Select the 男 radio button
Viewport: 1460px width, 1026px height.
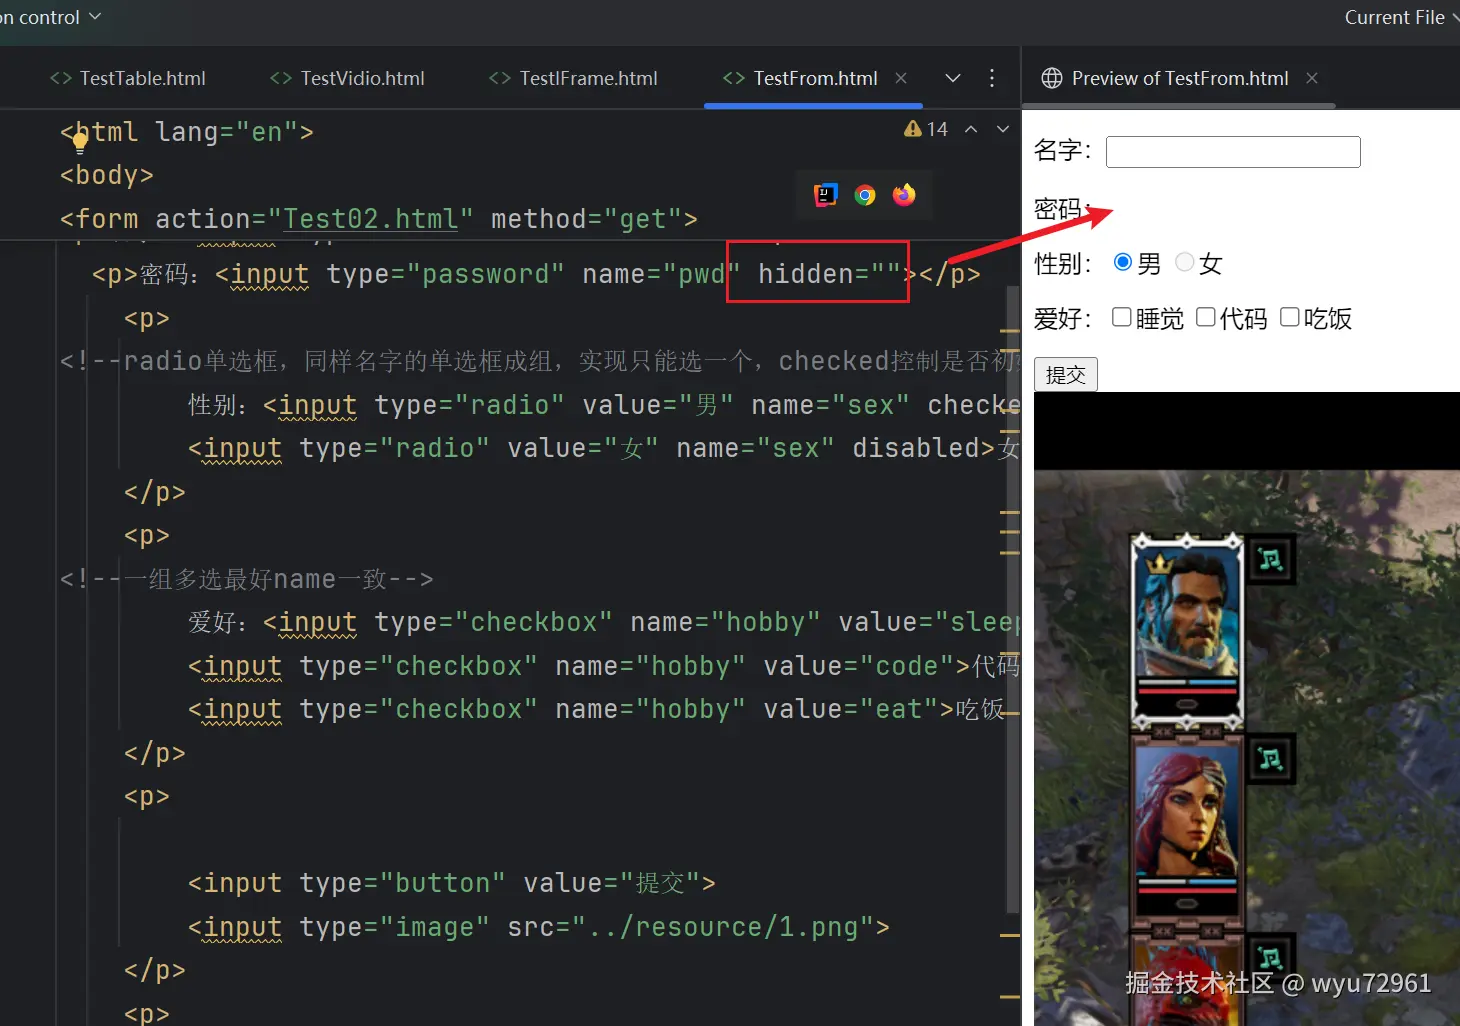pos(1123,262)
